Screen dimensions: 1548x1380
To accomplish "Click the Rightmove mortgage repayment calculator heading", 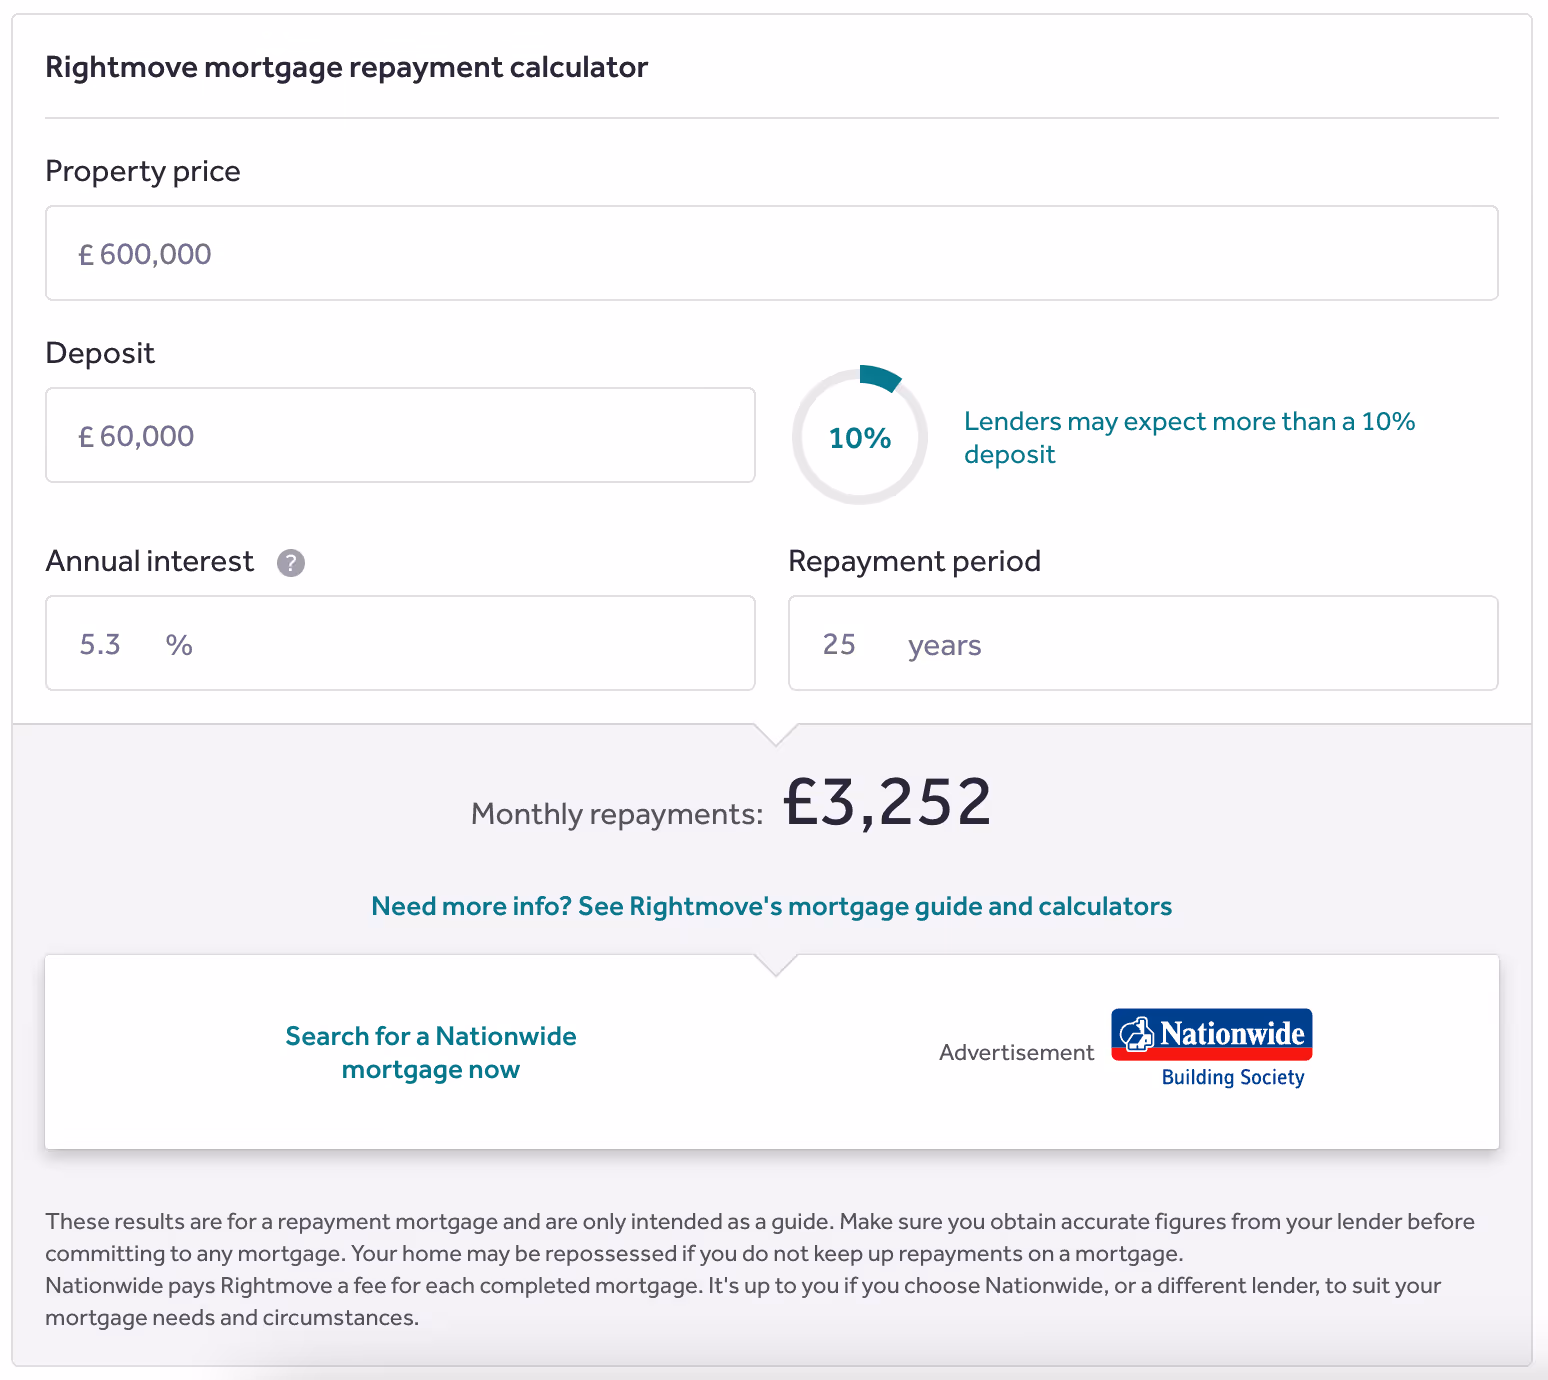I will (347, 67).
